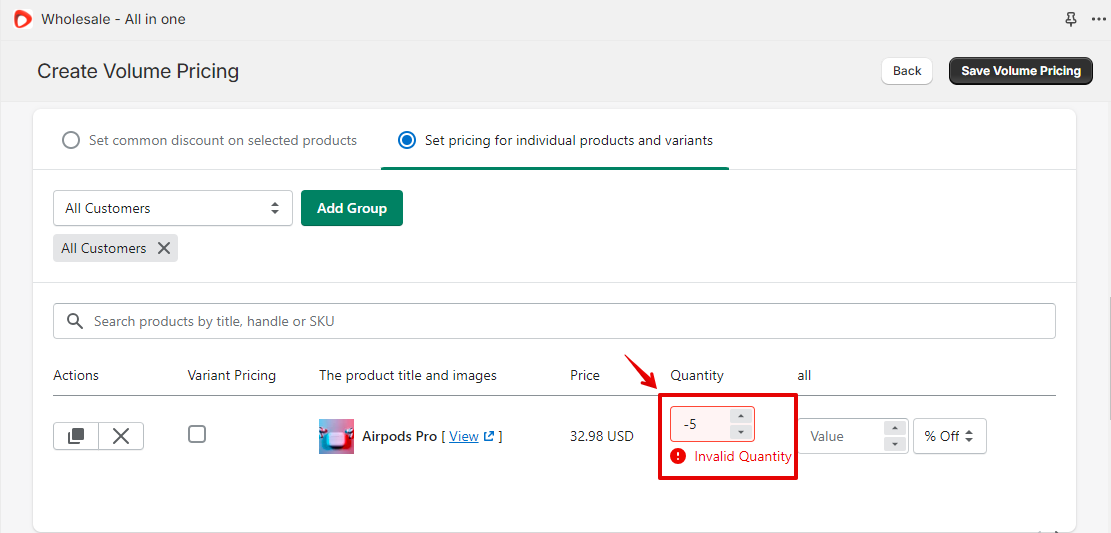Decrease the discount value with down arrow
The height and width of the screenshot is (533, 1111).
[895, 444]
